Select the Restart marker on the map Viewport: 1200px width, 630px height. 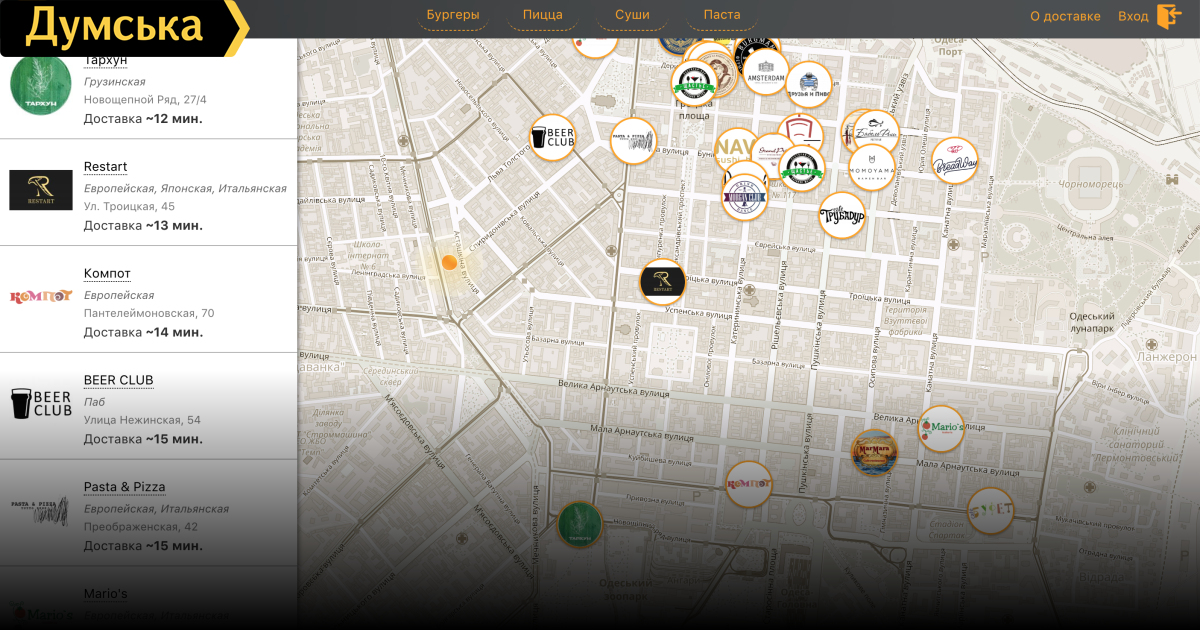click(662, 282)
